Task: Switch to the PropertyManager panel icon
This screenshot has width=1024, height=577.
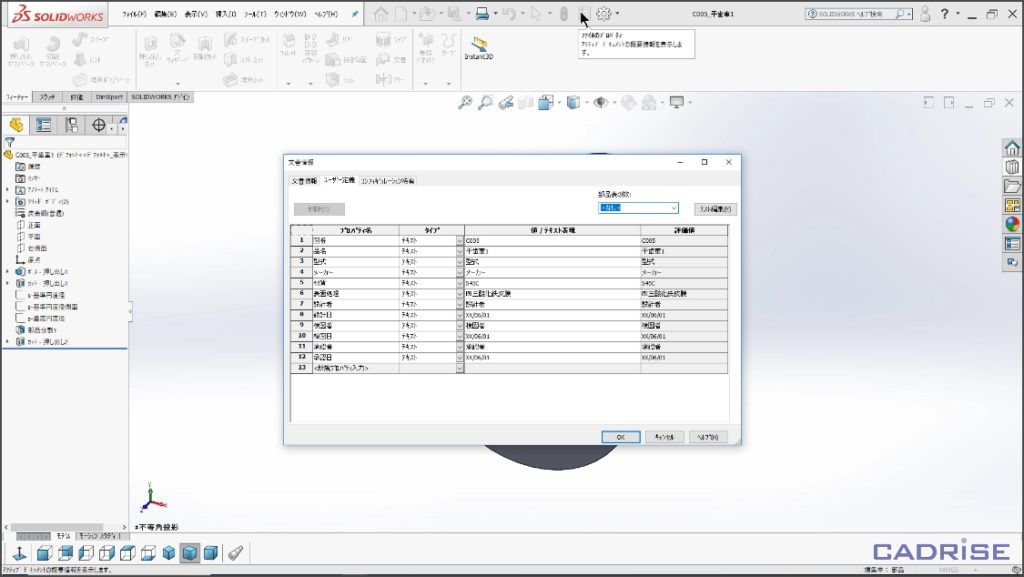Action: (x=43, y=125)
